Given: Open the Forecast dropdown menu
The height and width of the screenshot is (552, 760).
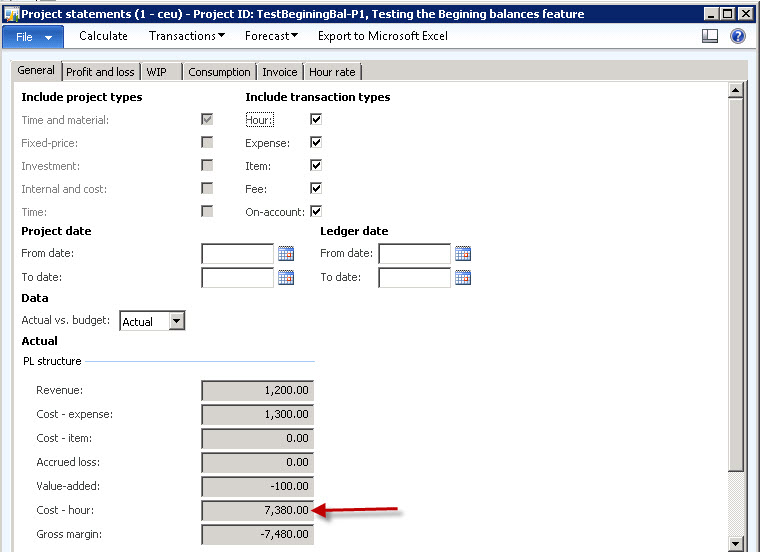Looking at the screenshot, I should click(x=271, y=36).
